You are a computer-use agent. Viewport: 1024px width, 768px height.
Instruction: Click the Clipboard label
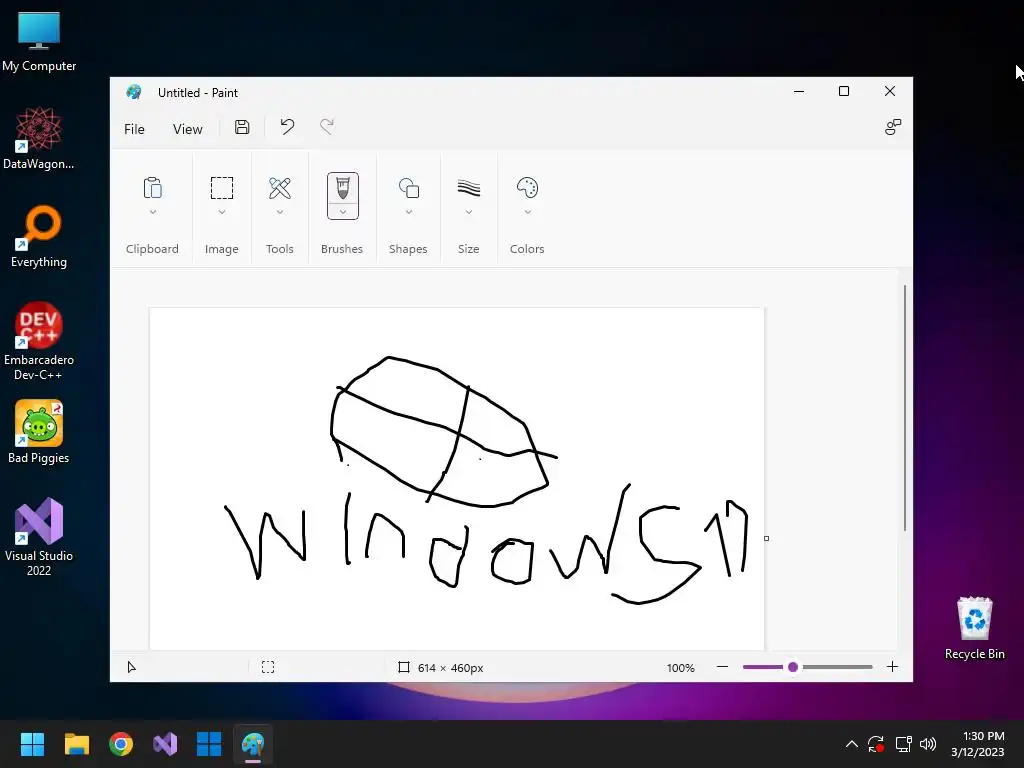(x=152, y=249)
